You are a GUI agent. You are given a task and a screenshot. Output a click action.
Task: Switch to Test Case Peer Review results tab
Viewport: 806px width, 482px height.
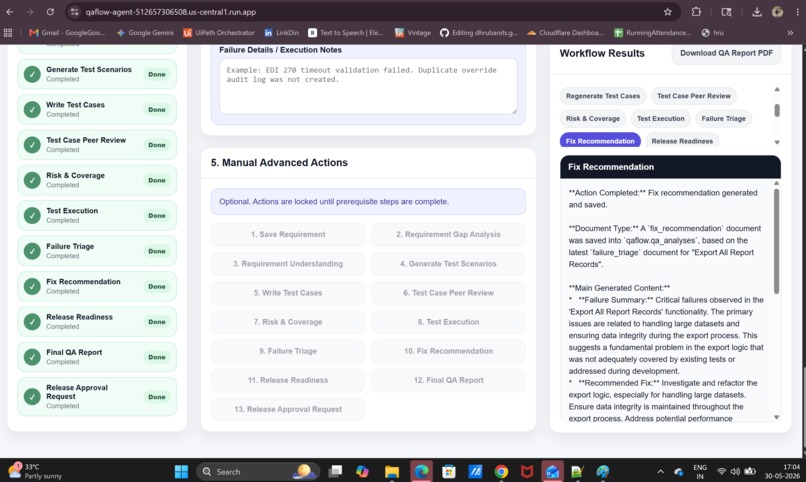click(693, 96)
